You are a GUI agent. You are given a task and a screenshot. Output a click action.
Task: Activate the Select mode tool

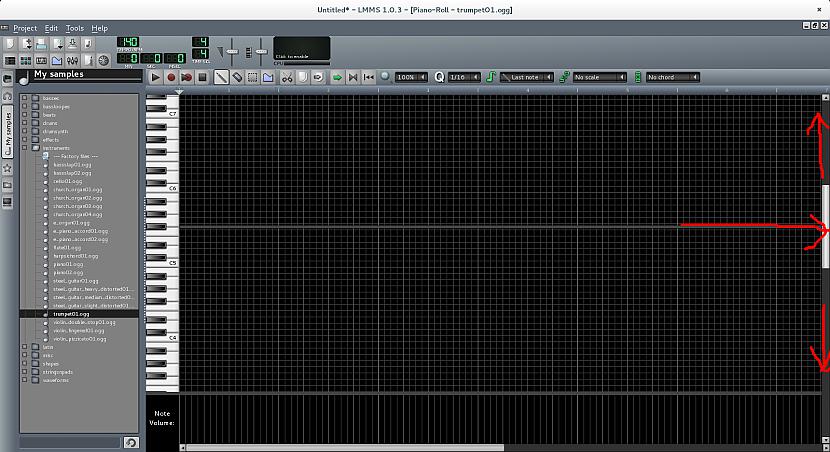(x=252, y=77)
